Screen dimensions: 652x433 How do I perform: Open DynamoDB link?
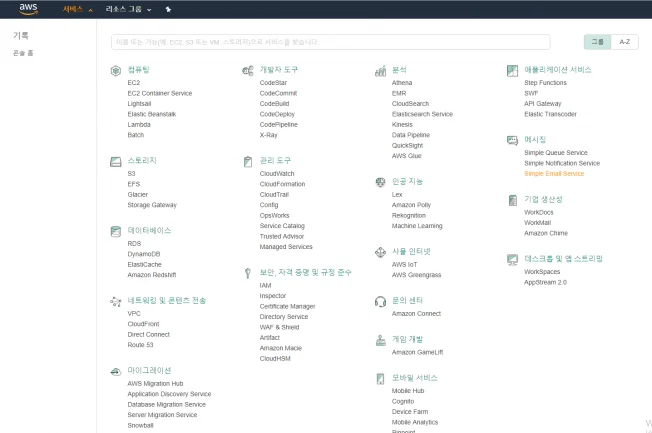(x=144, y=254)
